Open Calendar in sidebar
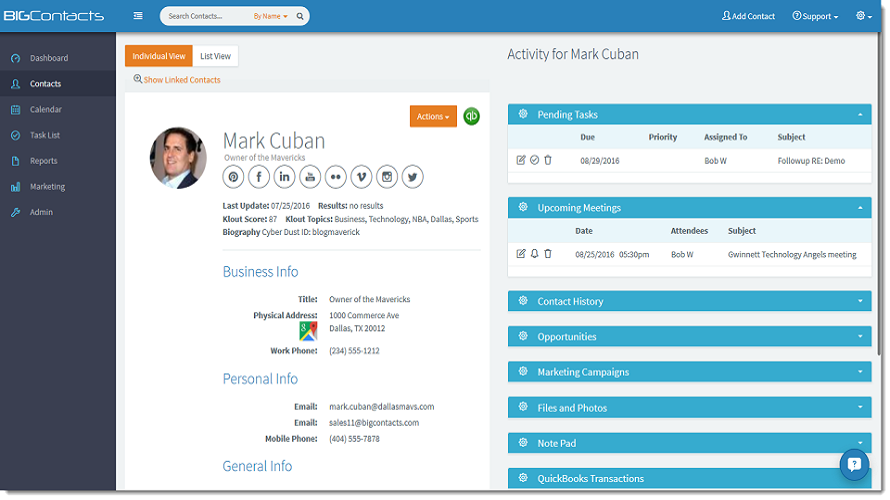Viewport: 890px width, 500px height. tap(58, 109)
